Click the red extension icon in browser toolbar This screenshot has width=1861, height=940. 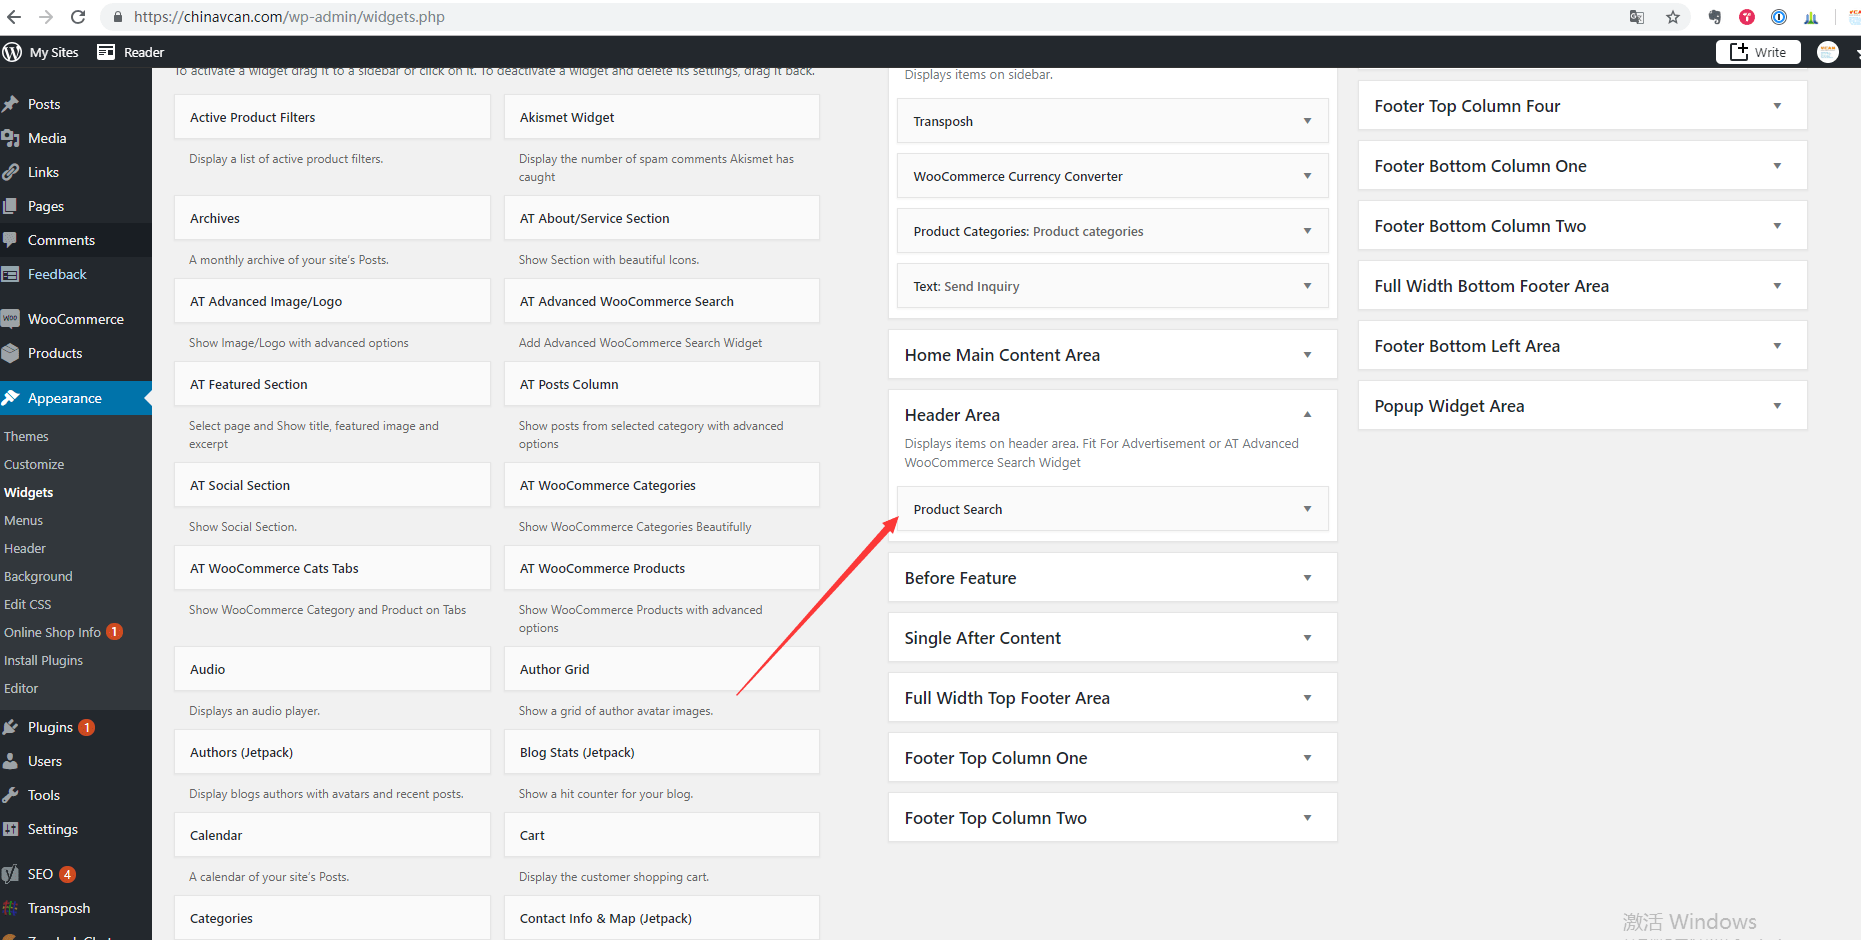(x=1747, y=17)
